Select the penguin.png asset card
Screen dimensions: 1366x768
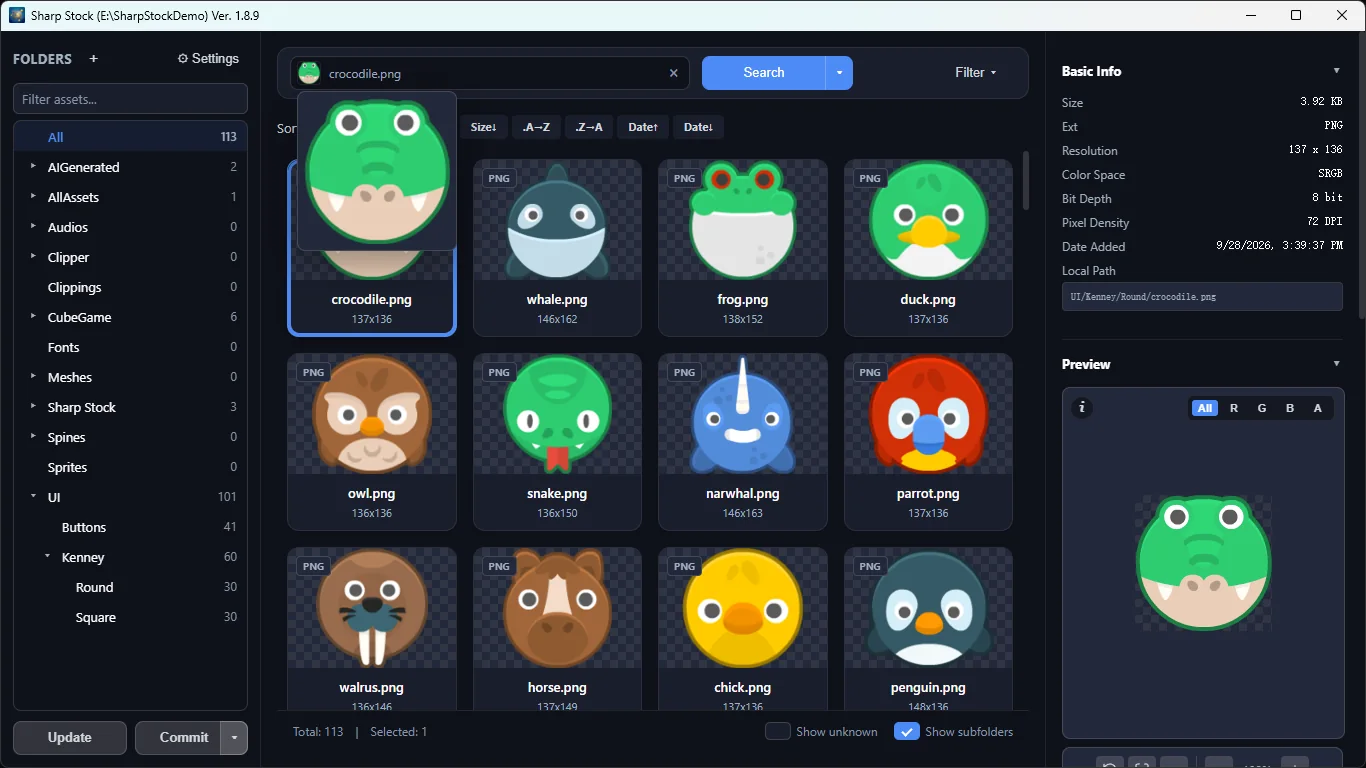(x=928, y=629)
